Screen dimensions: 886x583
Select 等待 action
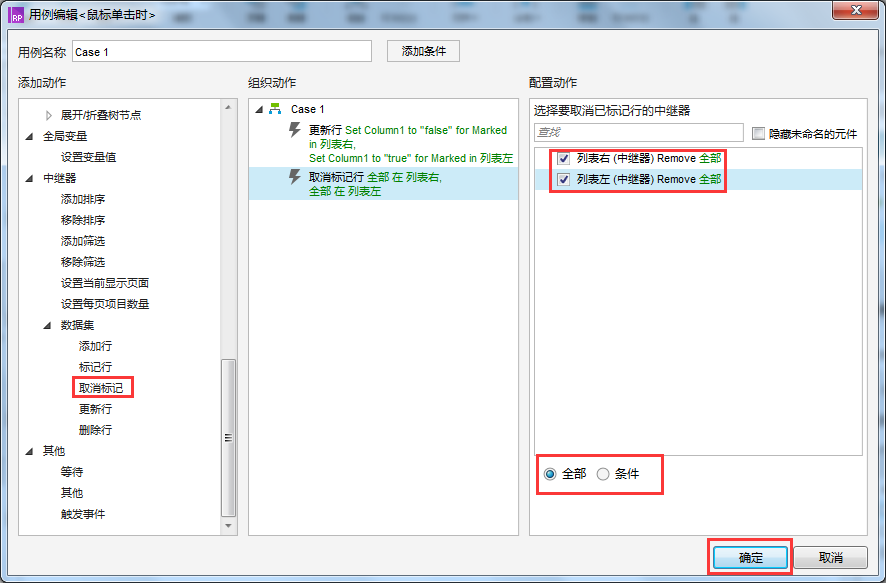pos(72,472)
